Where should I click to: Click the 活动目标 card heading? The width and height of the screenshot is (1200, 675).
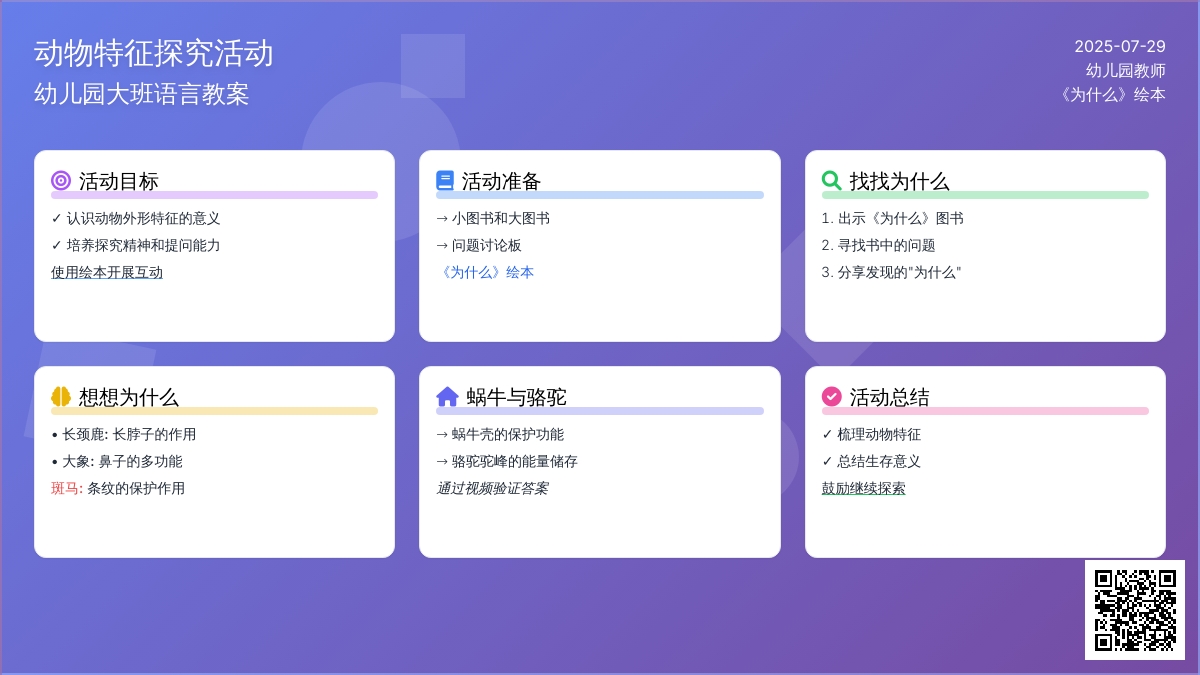(x=119, y=181)
